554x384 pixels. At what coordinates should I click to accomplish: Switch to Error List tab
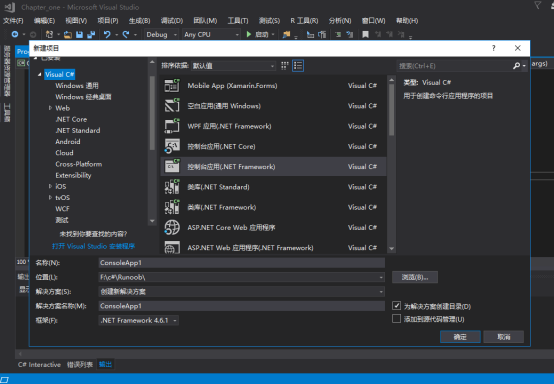(80, 365)
